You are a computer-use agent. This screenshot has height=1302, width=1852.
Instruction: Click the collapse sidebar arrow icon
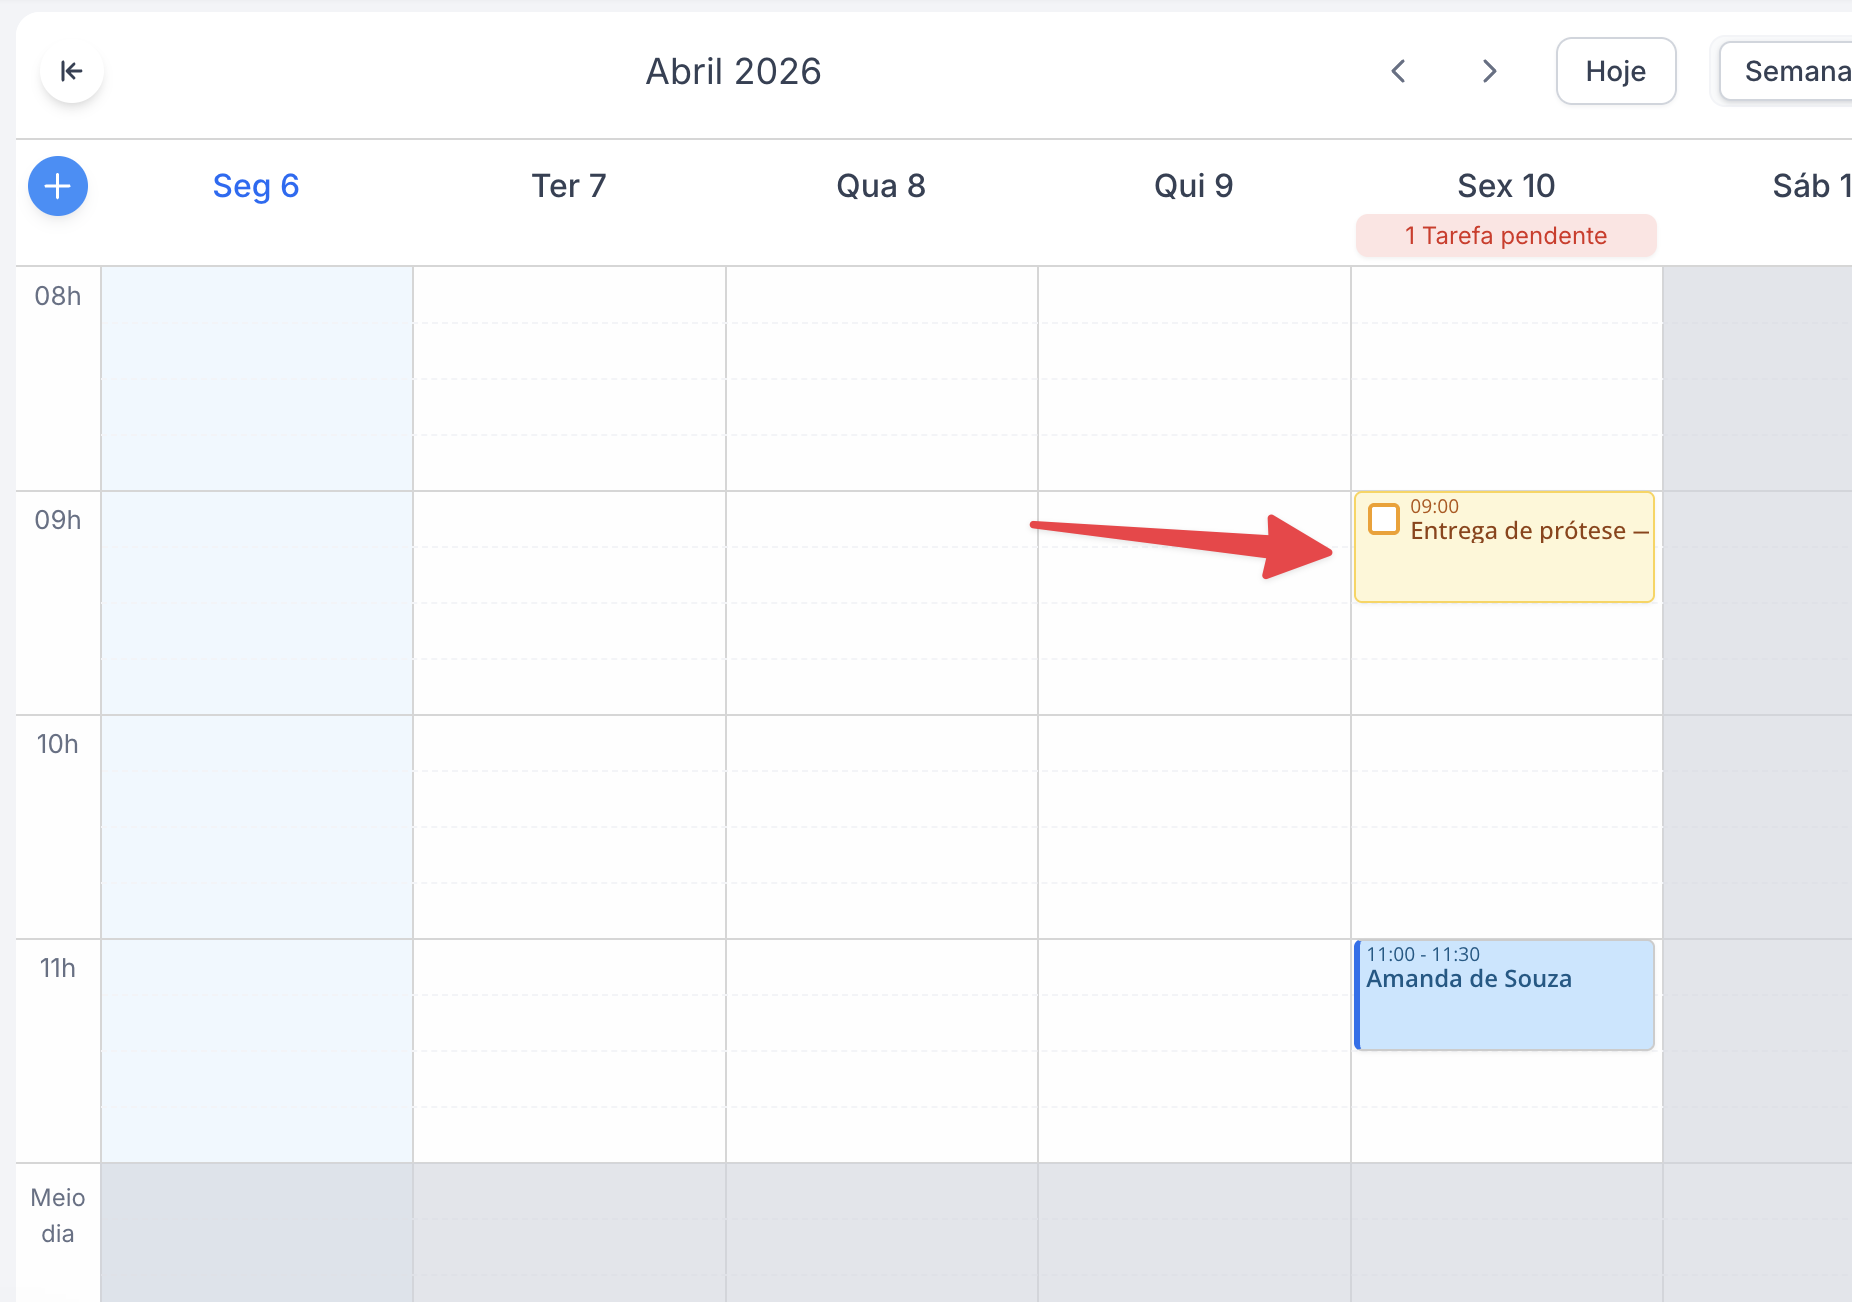(x=71, y=71)
